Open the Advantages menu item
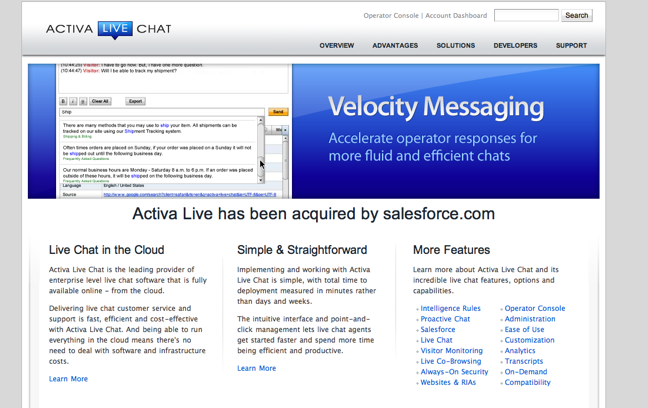This screenshot has height=408, width=648. pos(395,45)
